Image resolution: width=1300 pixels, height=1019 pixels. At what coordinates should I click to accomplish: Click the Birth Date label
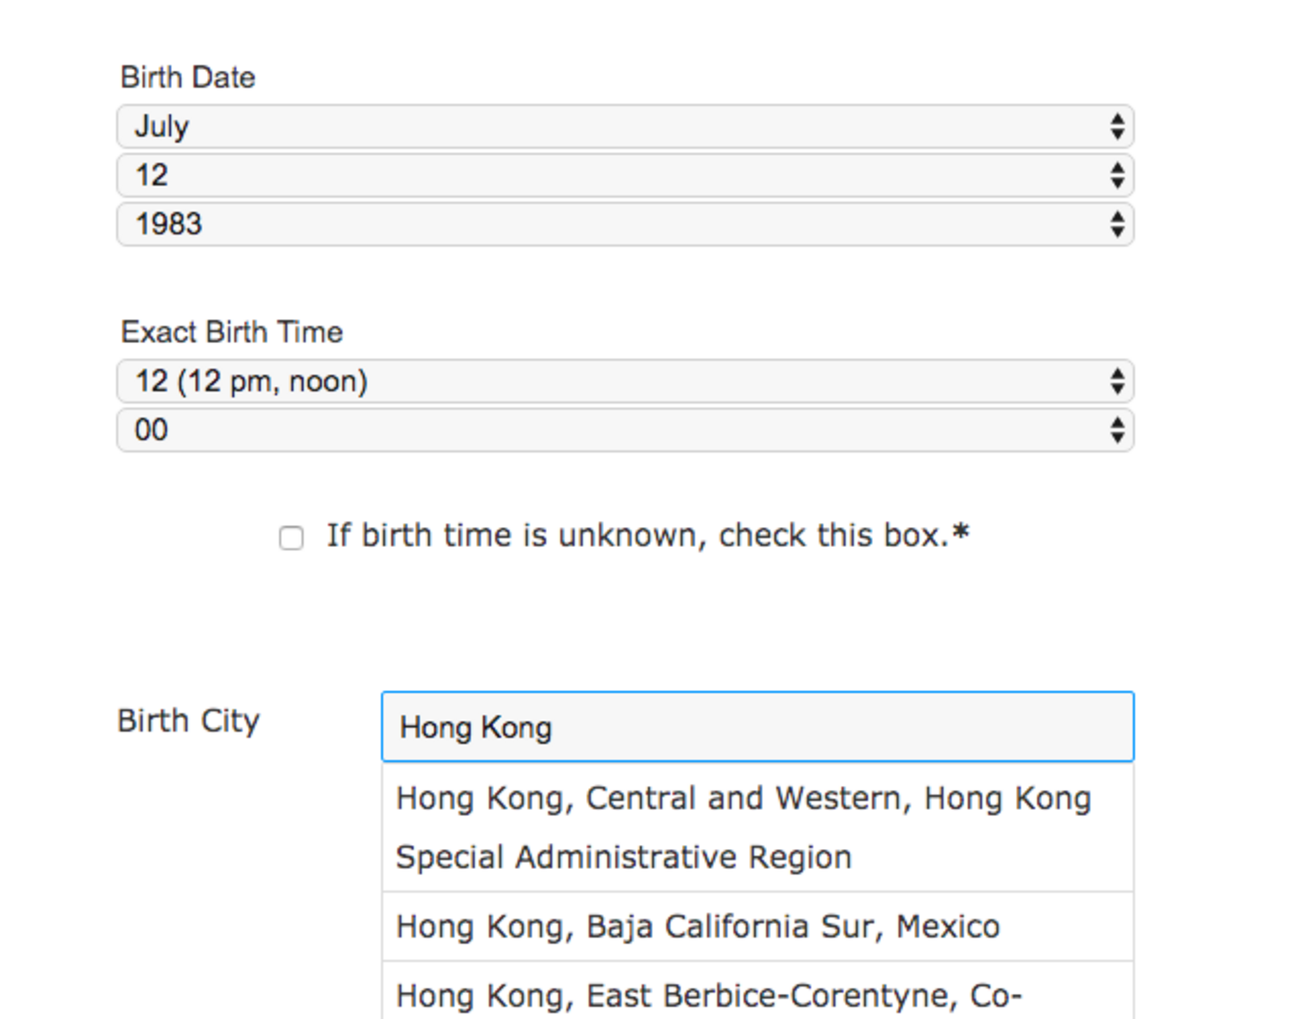188,78
